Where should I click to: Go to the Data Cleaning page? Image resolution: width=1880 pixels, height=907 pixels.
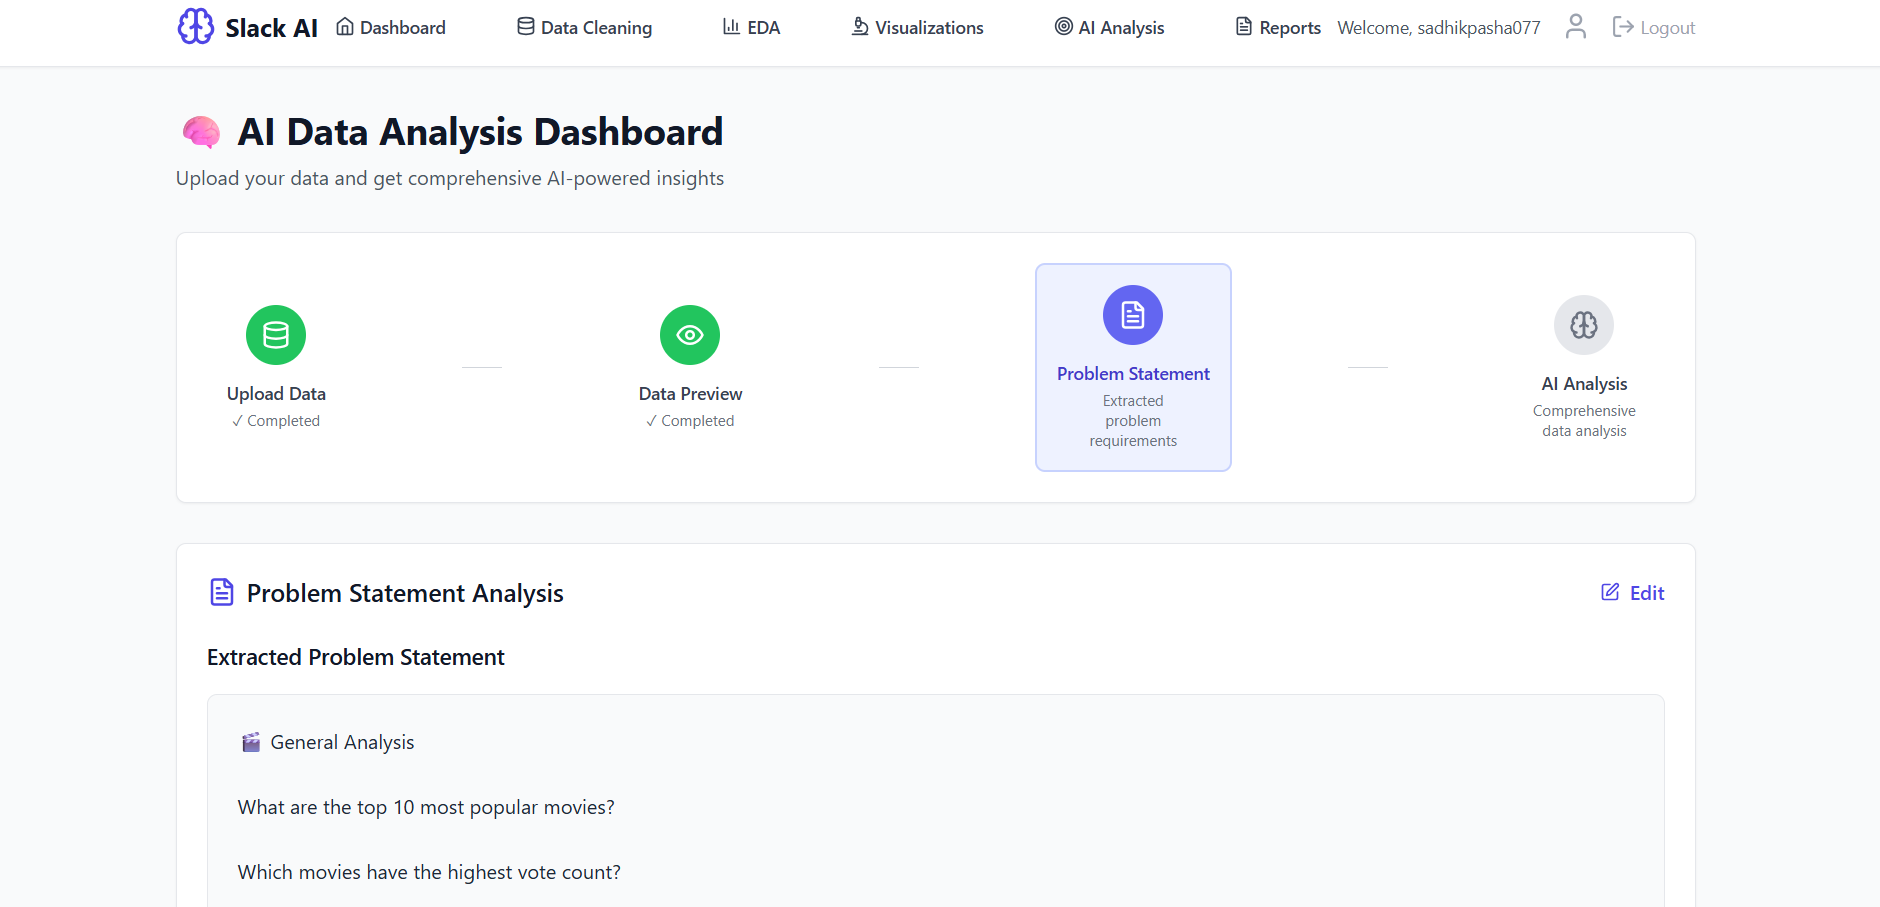584,27
